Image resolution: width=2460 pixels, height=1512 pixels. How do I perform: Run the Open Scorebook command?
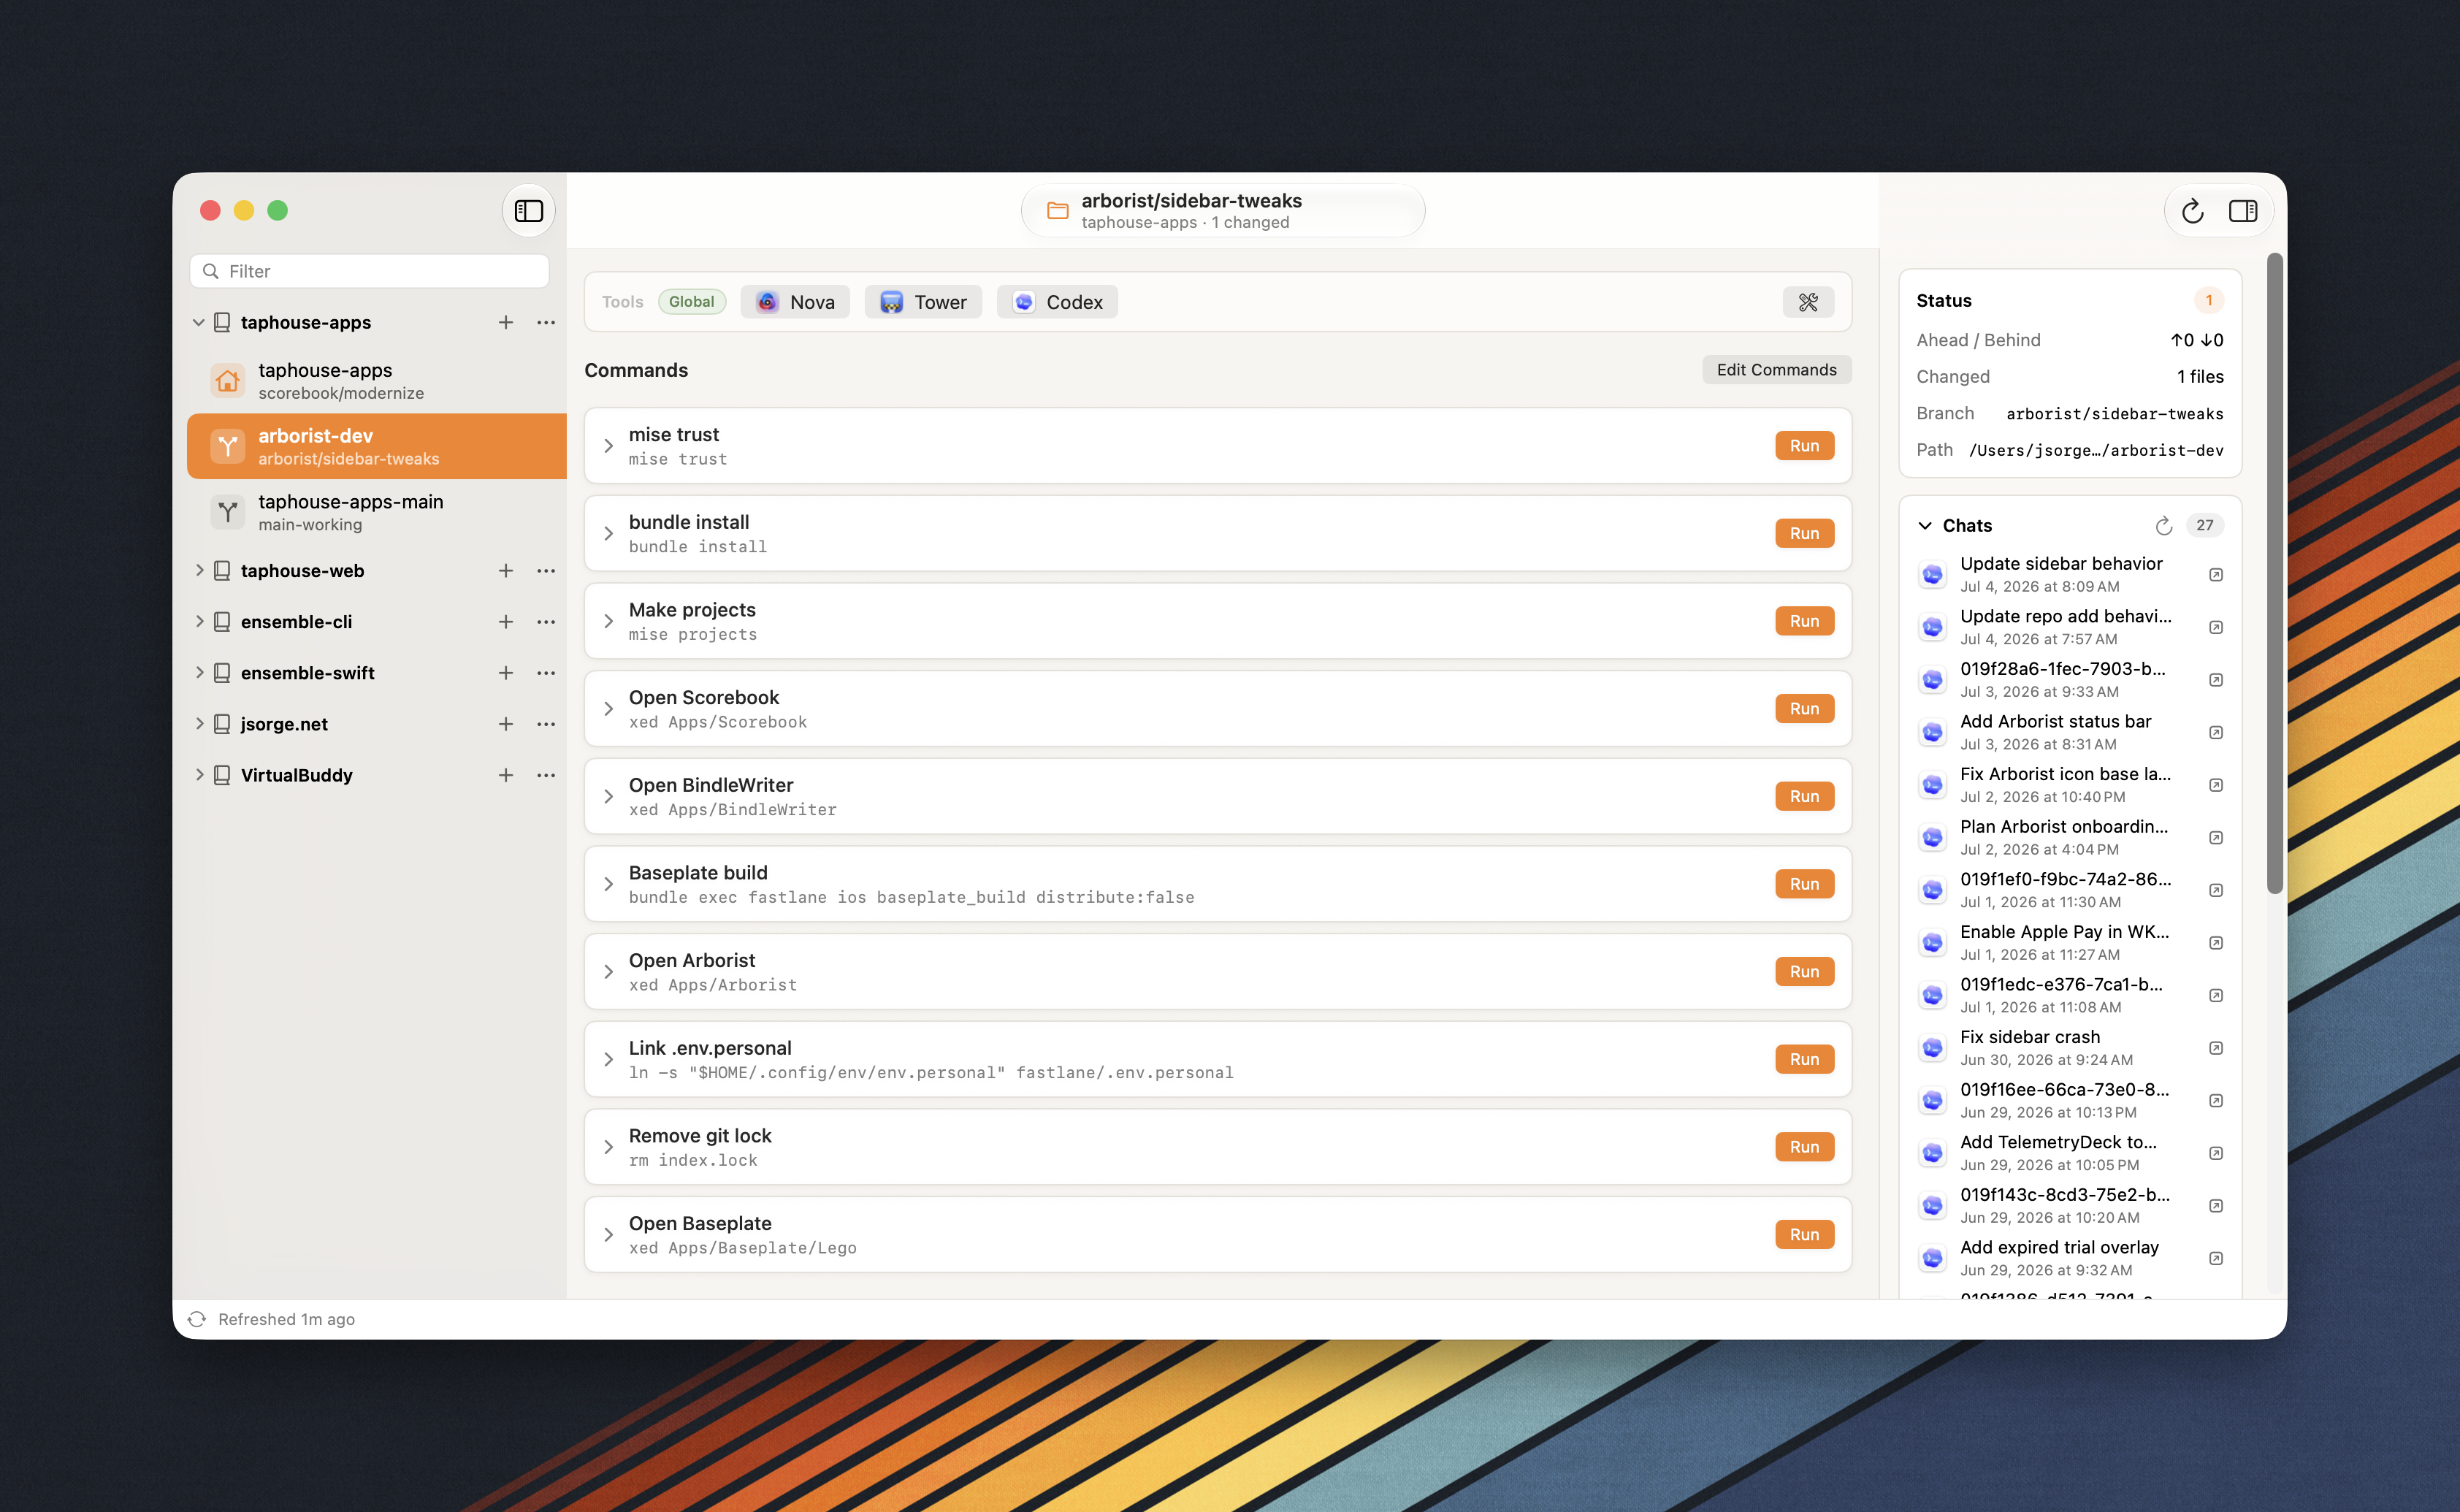tap(1804, 709)
